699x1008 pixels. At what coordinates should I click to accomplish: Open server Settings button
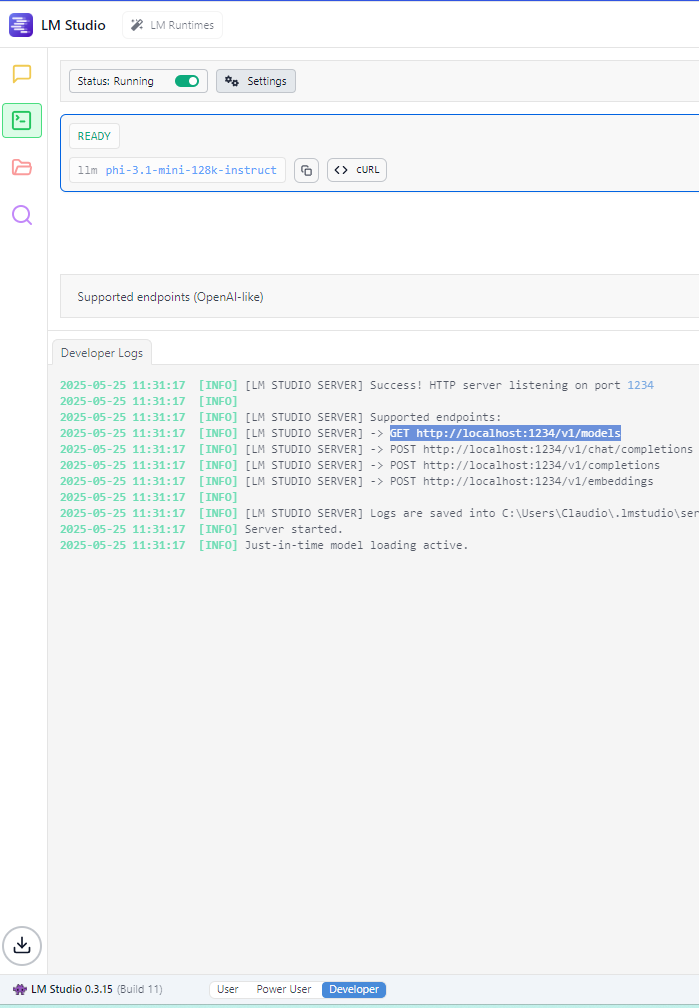(x=256, y=81)
